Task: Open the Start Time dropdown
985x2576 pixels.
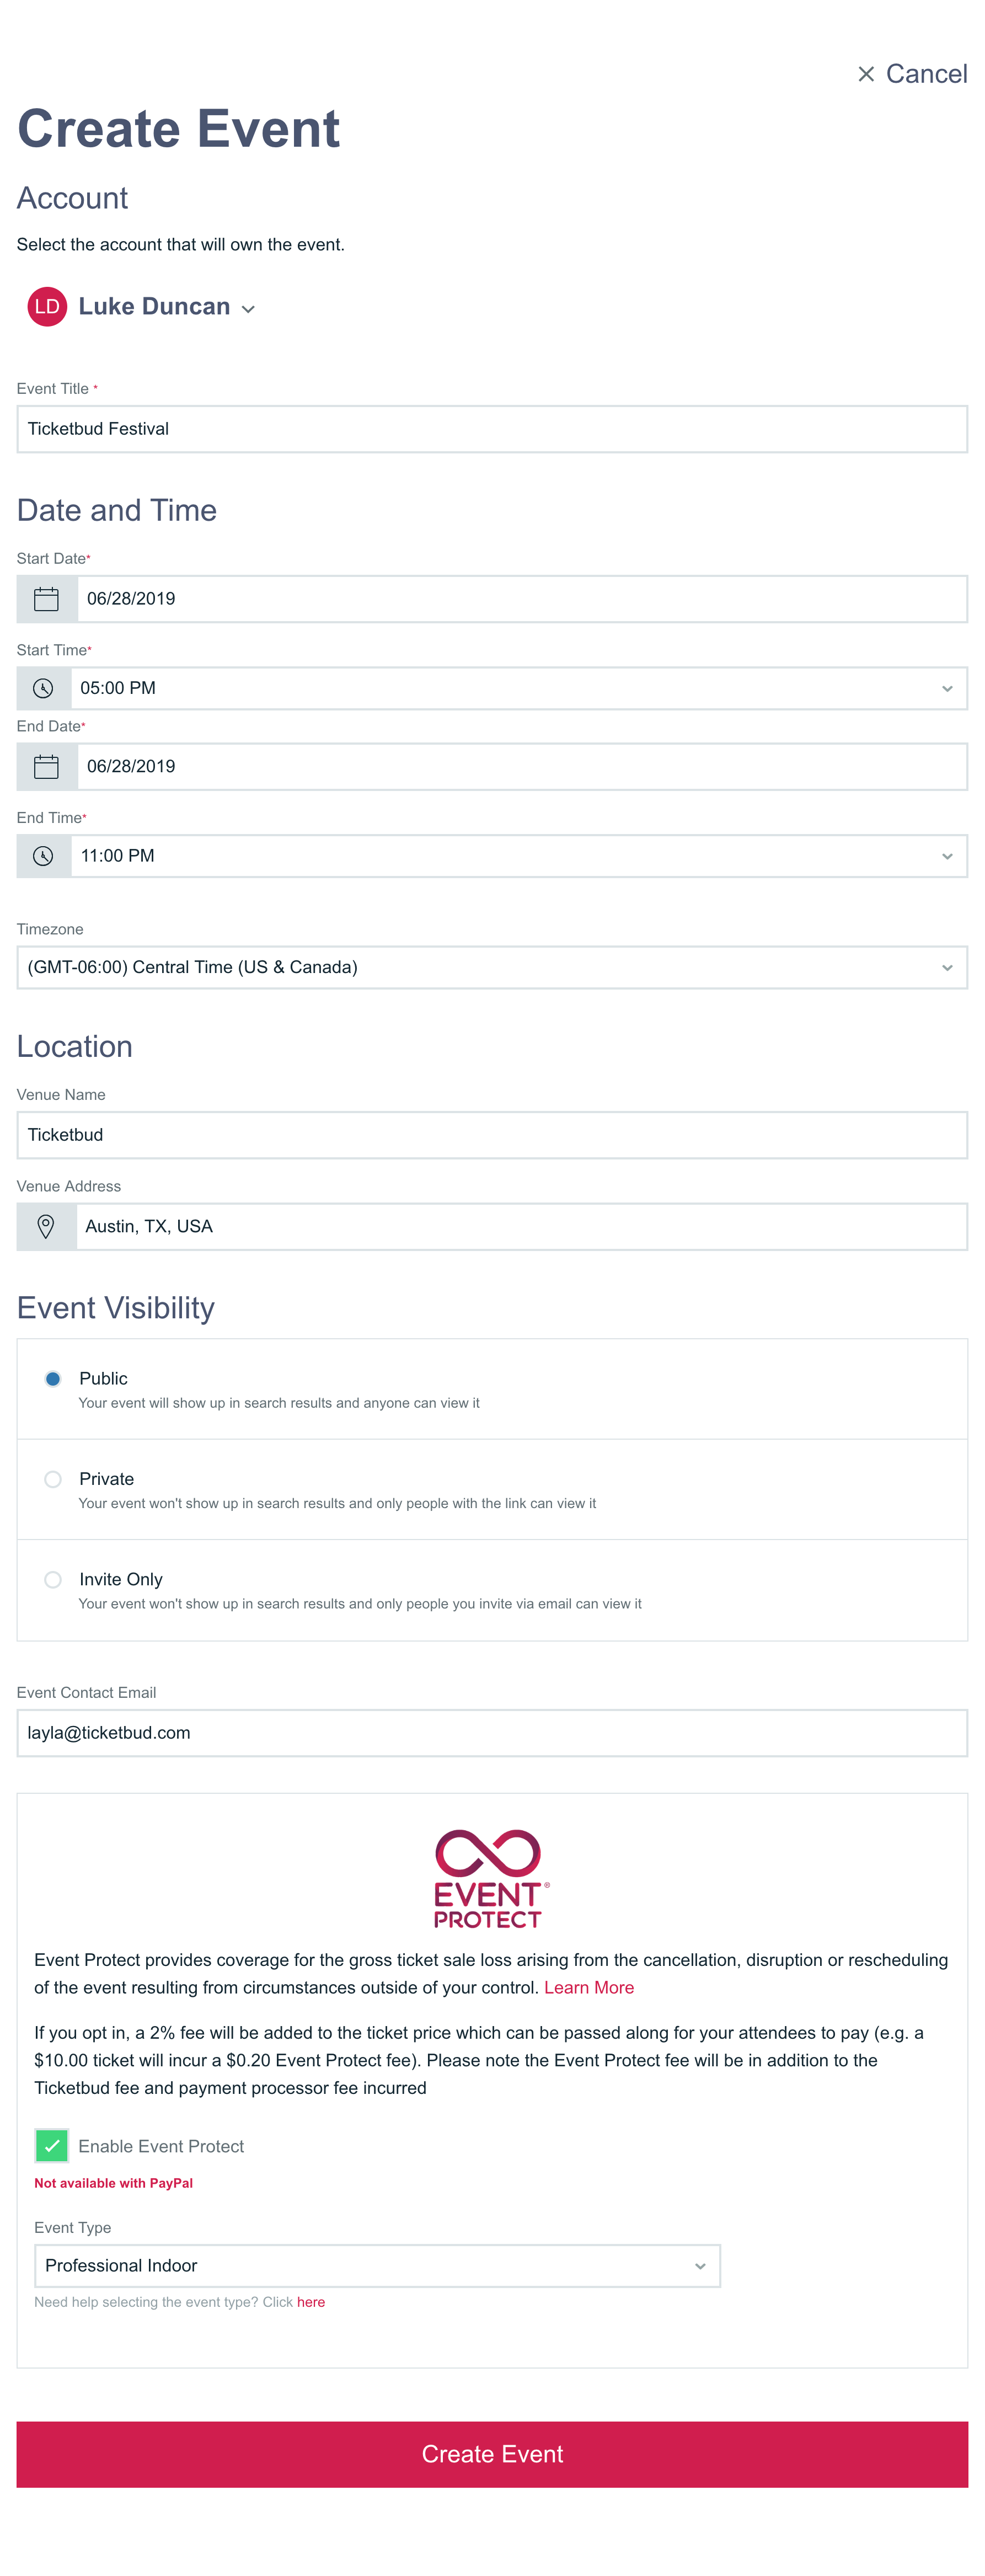Action: (519, 688)
